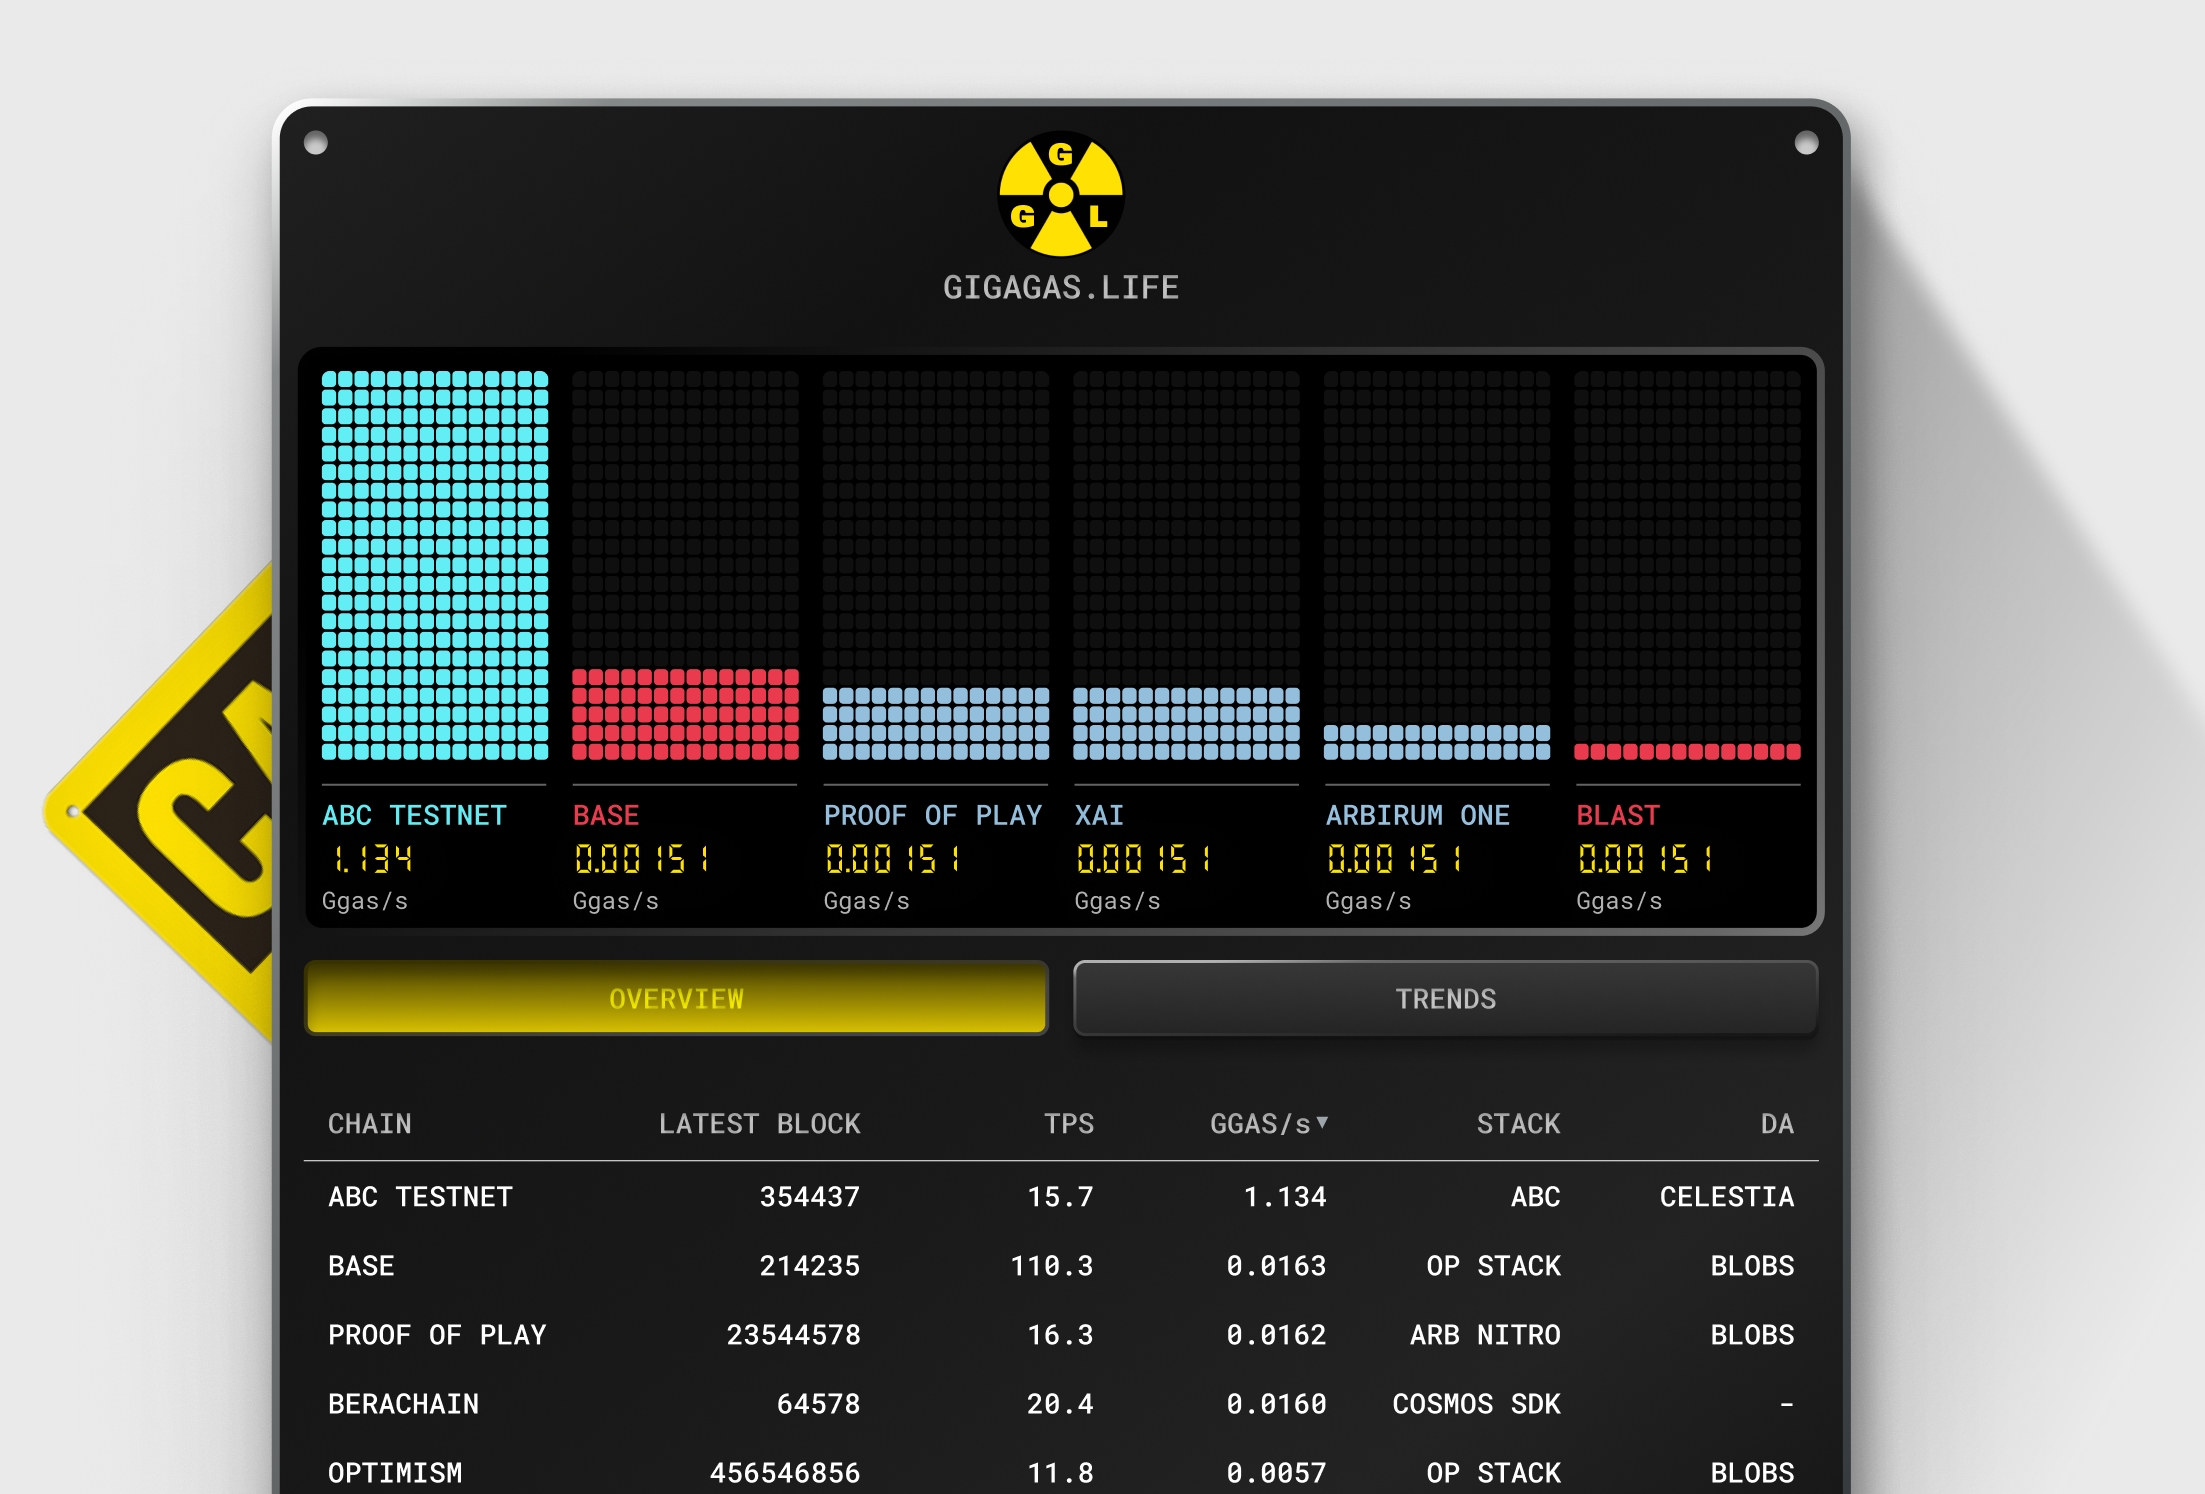Switch to the Overview tab
Viewport: 2205px width, 1494px height.
pyautogui.click(x=676, y=998)
